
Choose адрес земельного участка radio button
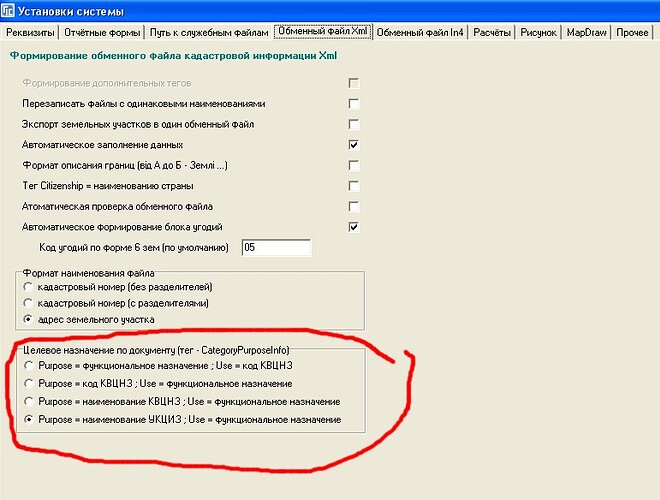click(28, 319)
